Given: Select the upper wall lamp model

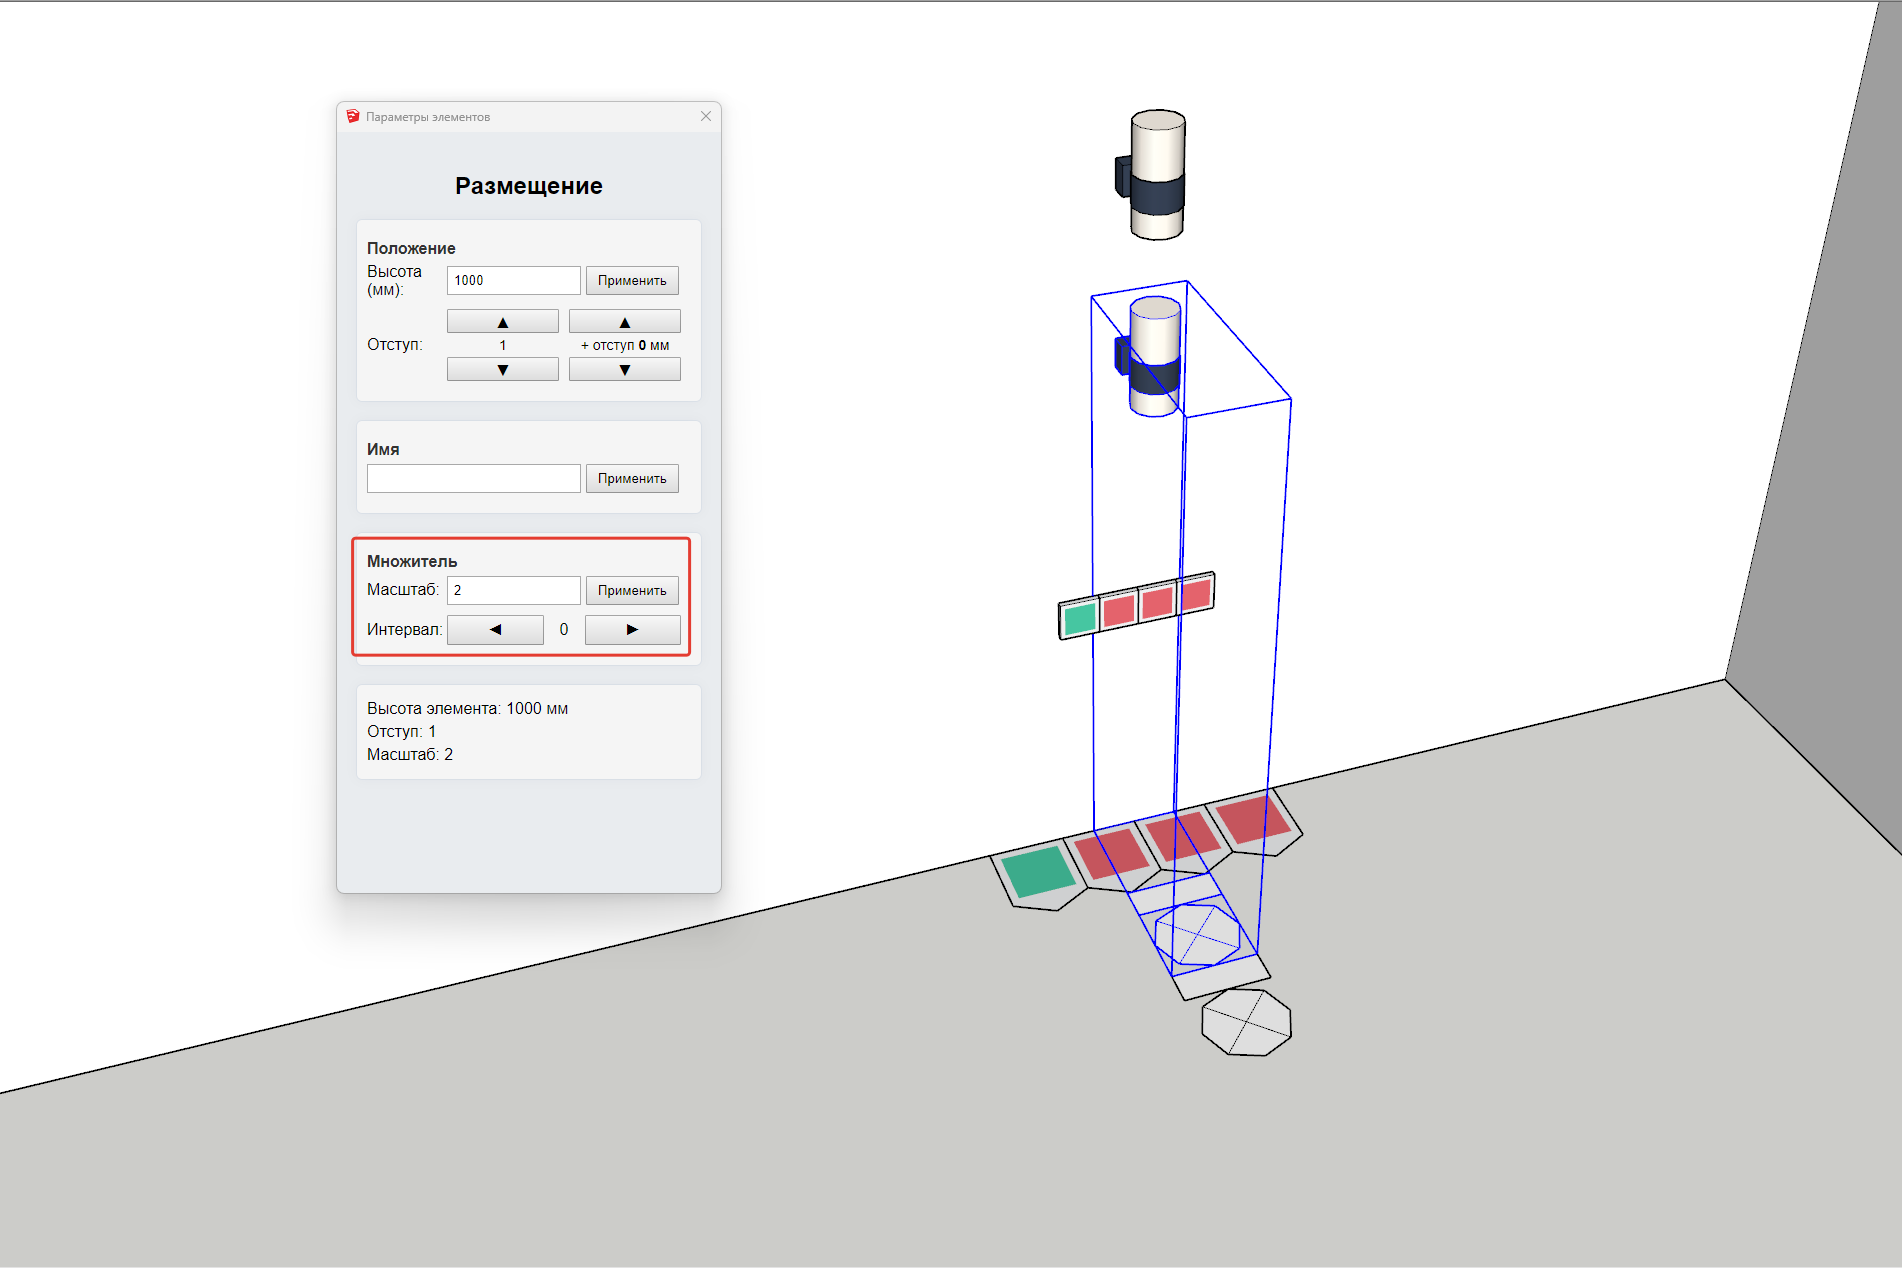Looking at the screenshot, I should [1157, 175].
